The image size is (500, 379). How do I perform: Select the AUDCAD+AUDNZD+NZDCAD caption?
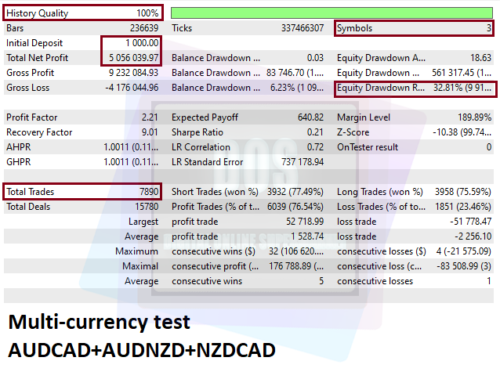(x=142, y=351)
